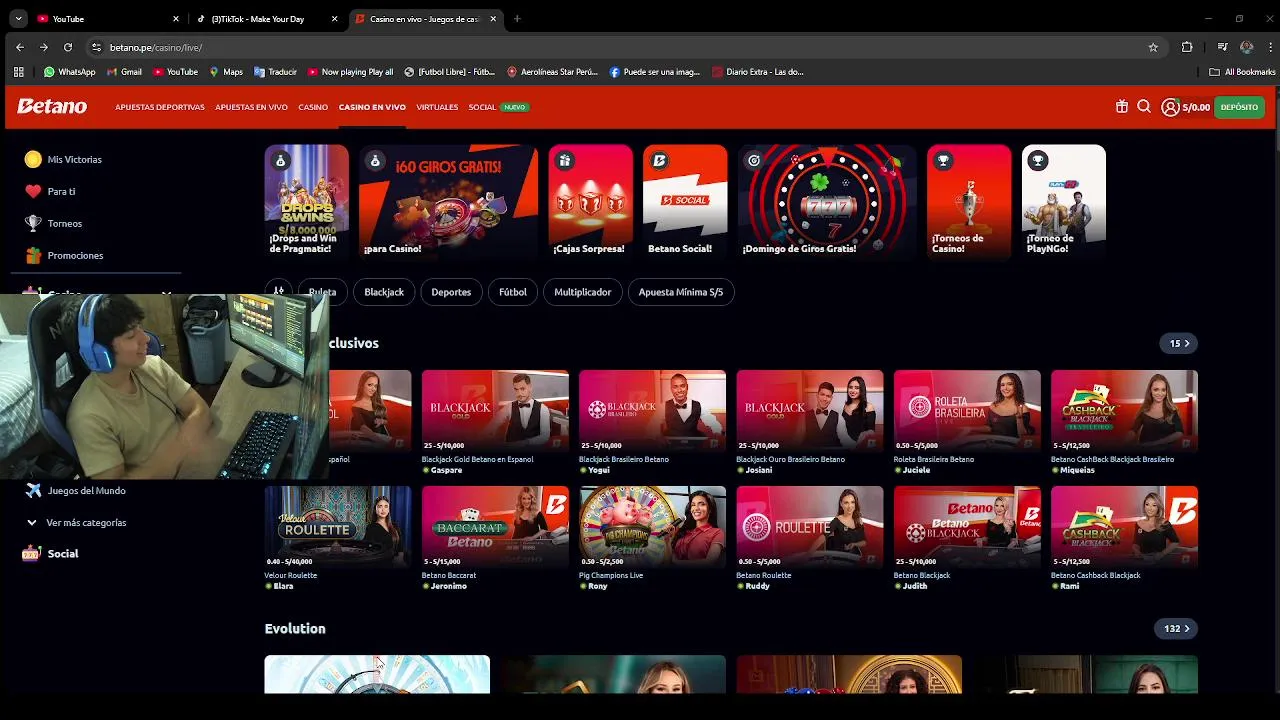Filter by Multiplicador chip
Screen dimensions: 1280x720
click(x=583, y=292)
